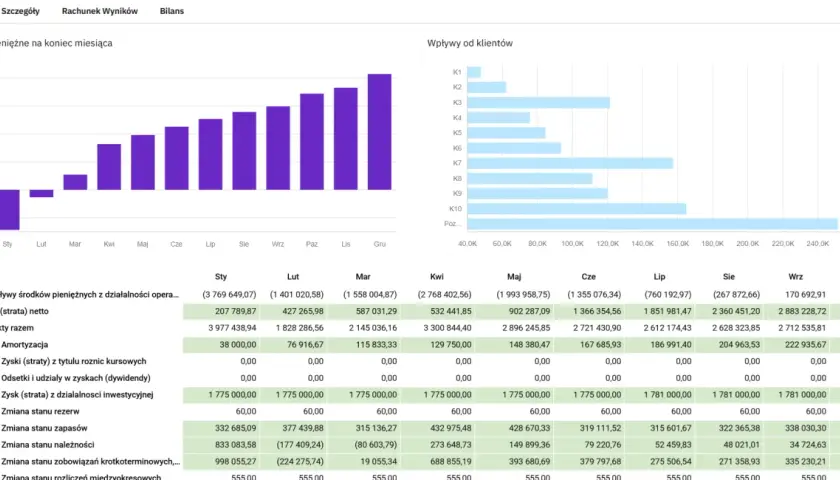Select the K1 customer bar
840x480 pixels.
(x=474, y=72)
